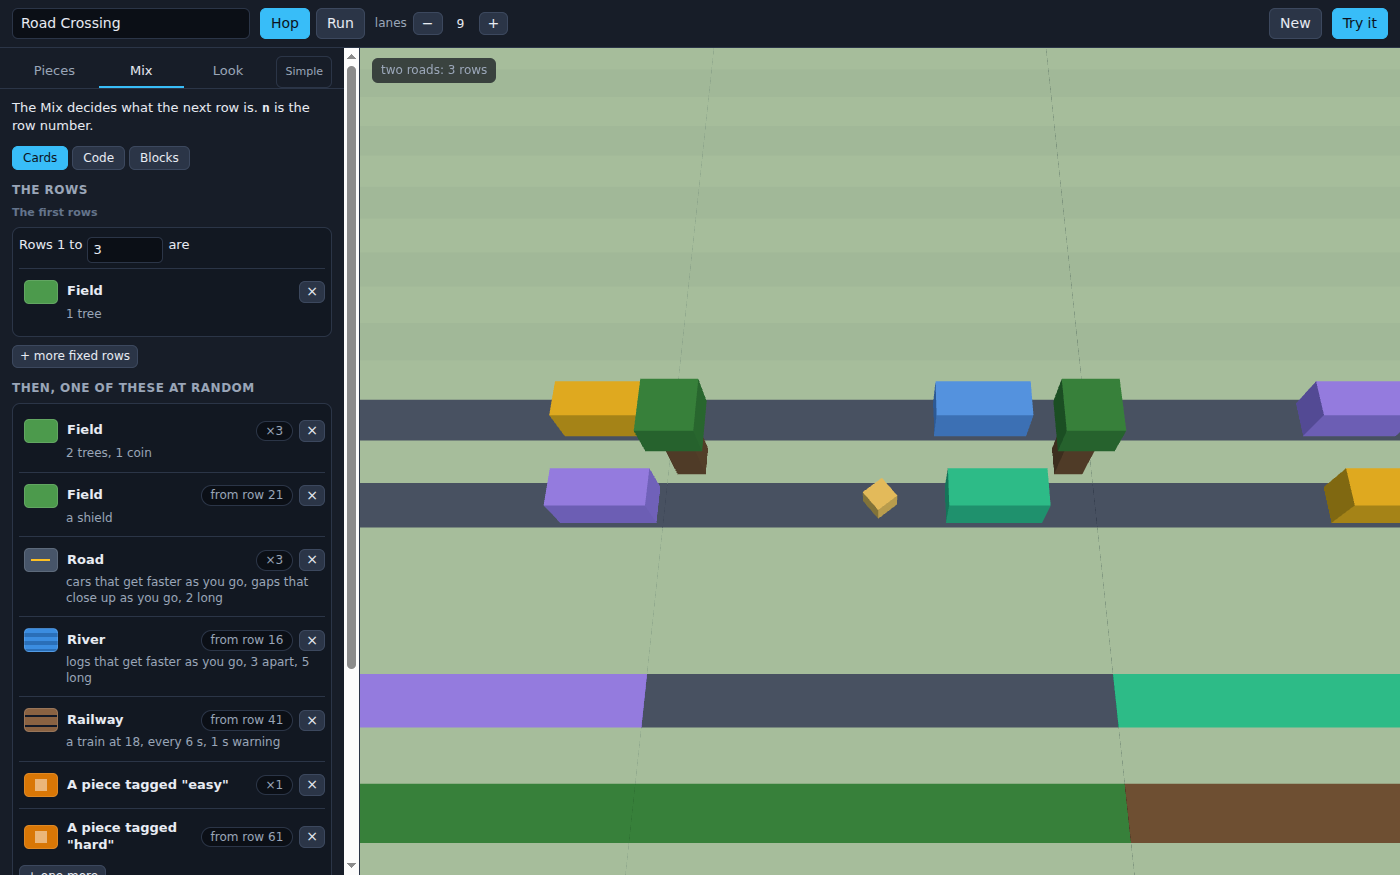The image size is (1400, 875).
Task: Click the blue River icon
Action: click(41, 640)
